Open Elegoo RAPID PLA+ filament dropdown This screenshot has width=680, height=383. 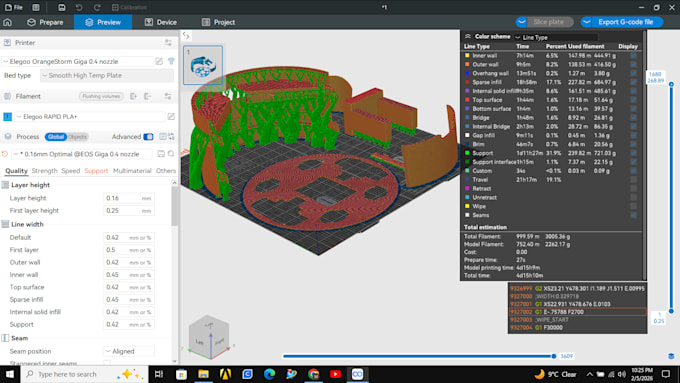[90, 117]
